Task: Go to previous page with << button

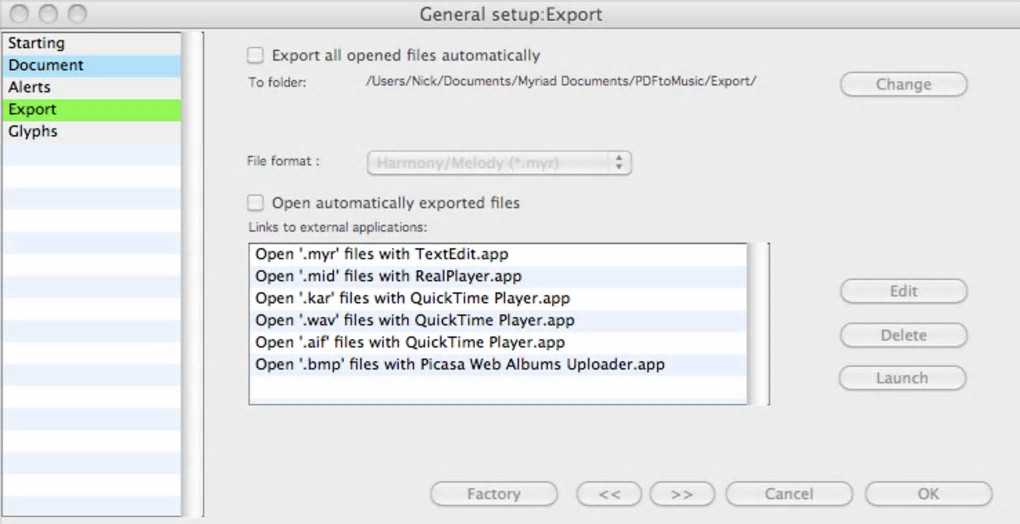Action: coord(610,493)
